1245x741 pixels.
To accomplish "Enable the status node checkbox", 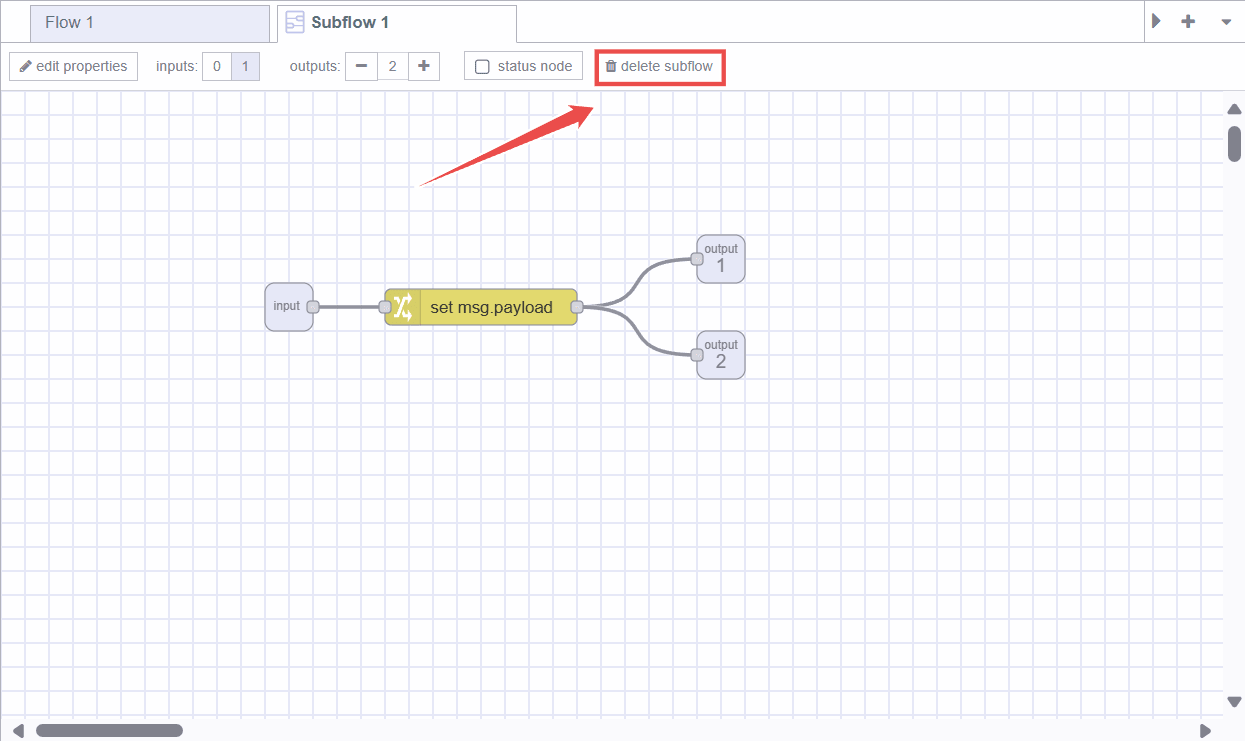I will pyautogui.click(x=483, y=66).
